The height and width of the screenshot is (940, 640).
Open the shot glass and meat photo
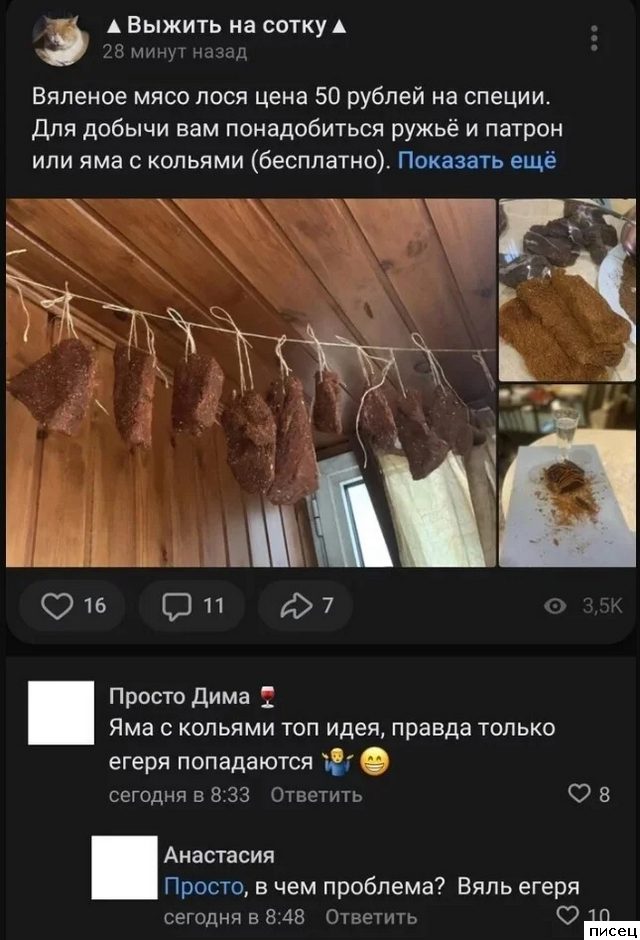point(567,475)
